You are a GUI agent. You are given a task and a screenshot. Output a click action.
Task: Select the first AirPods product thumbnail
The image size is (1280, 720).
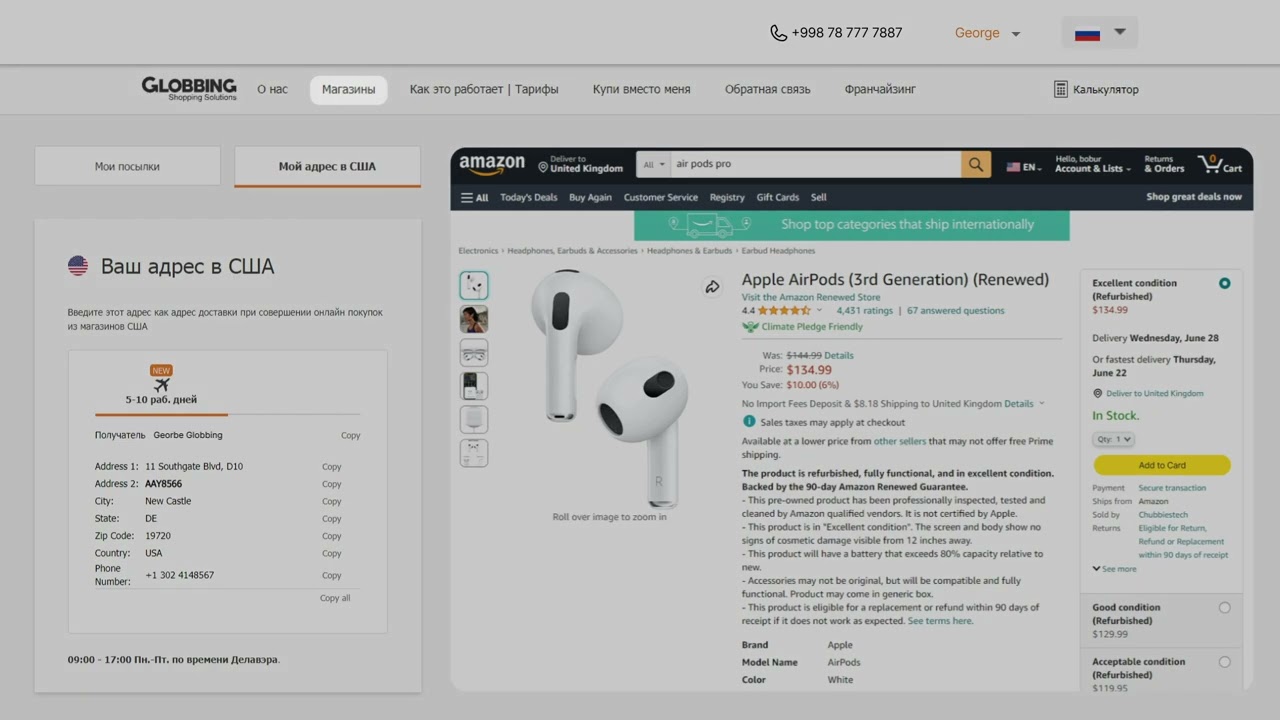(474, 286)
